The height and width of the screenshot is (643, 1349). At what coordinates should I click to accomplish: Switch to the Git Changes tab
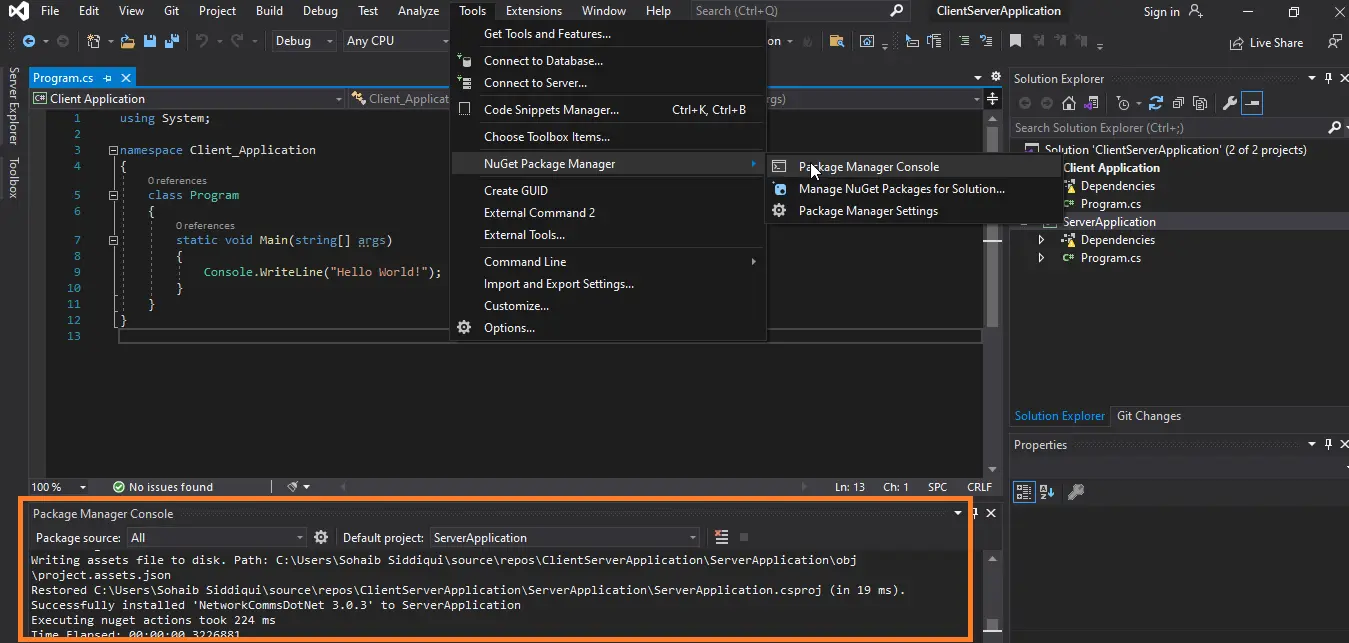click(1148, 416)
